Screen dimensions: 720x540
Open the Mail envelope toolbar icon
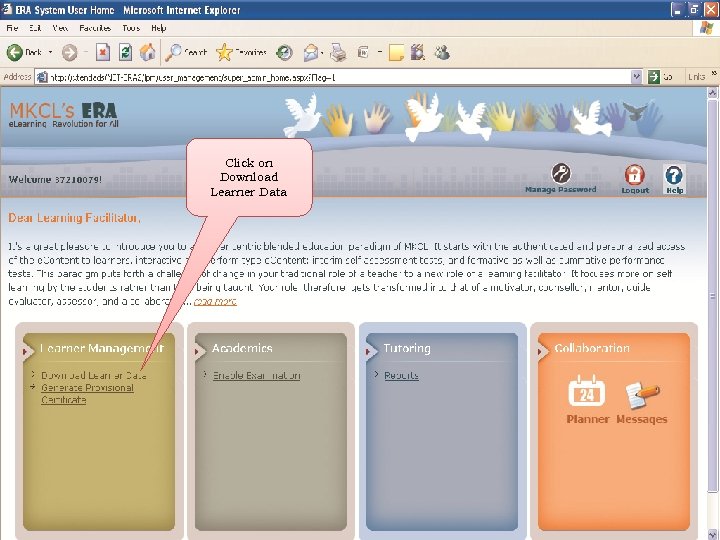tap(310, 52)
